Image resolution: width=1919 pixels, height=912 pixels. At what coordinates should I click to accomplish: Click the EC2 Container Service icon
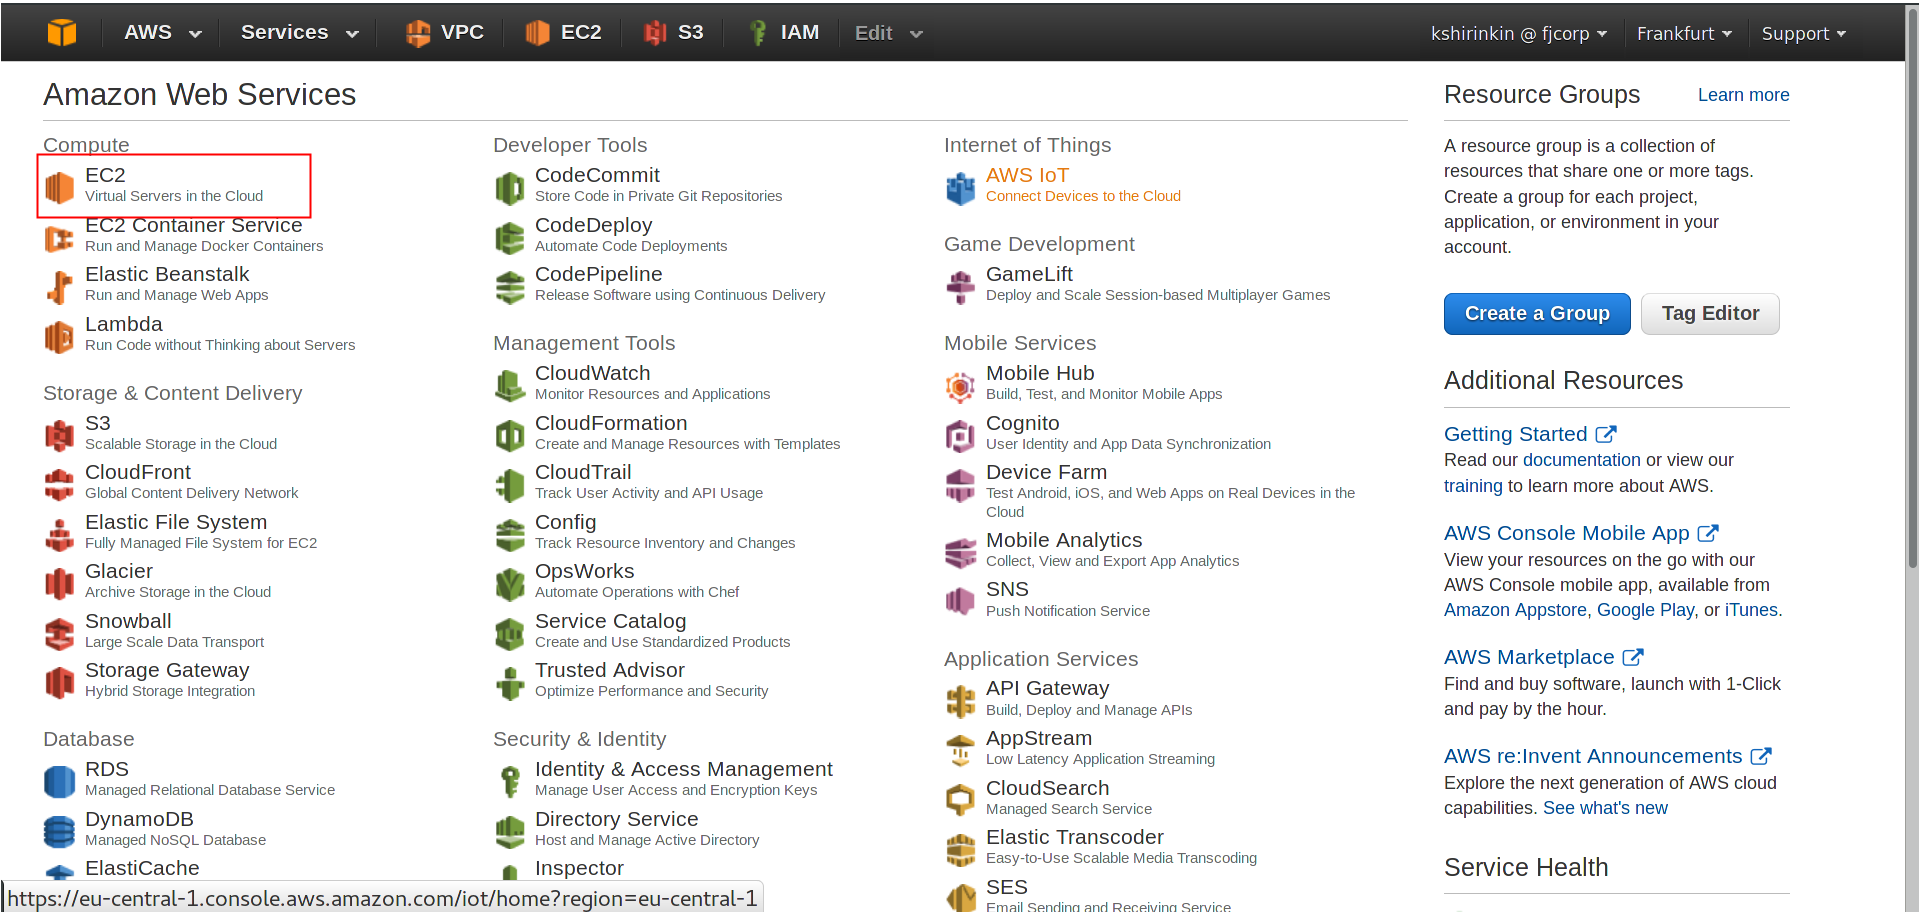click(60, 238)
